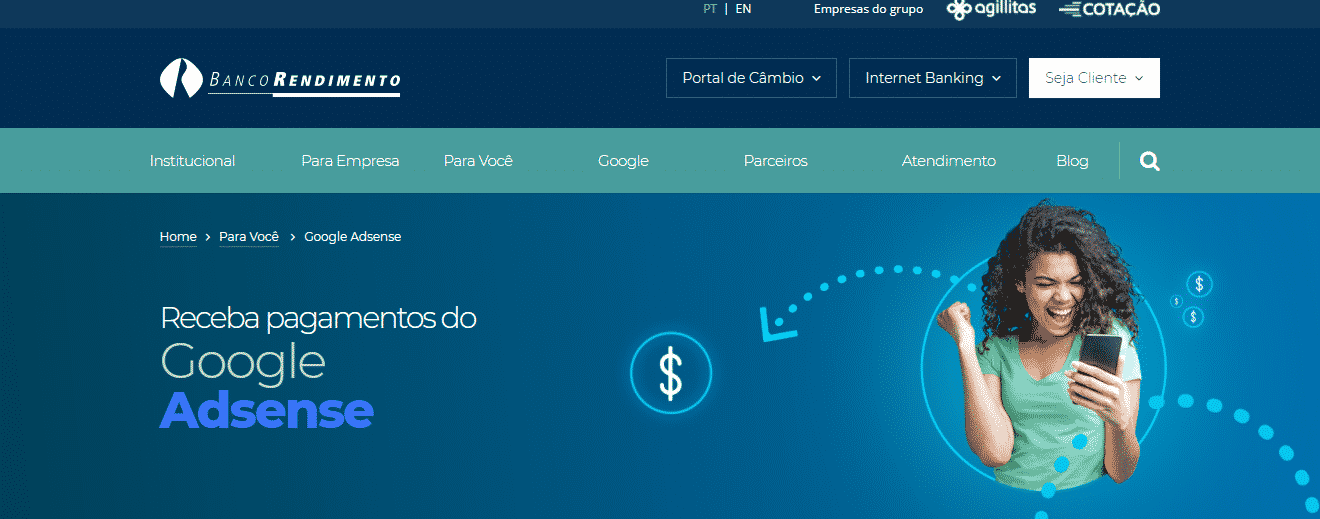The width and height of the screenshot is (1320, 519).
Task: Expand the Internet Banking dropdown
Action: click(x=933, y=78)
